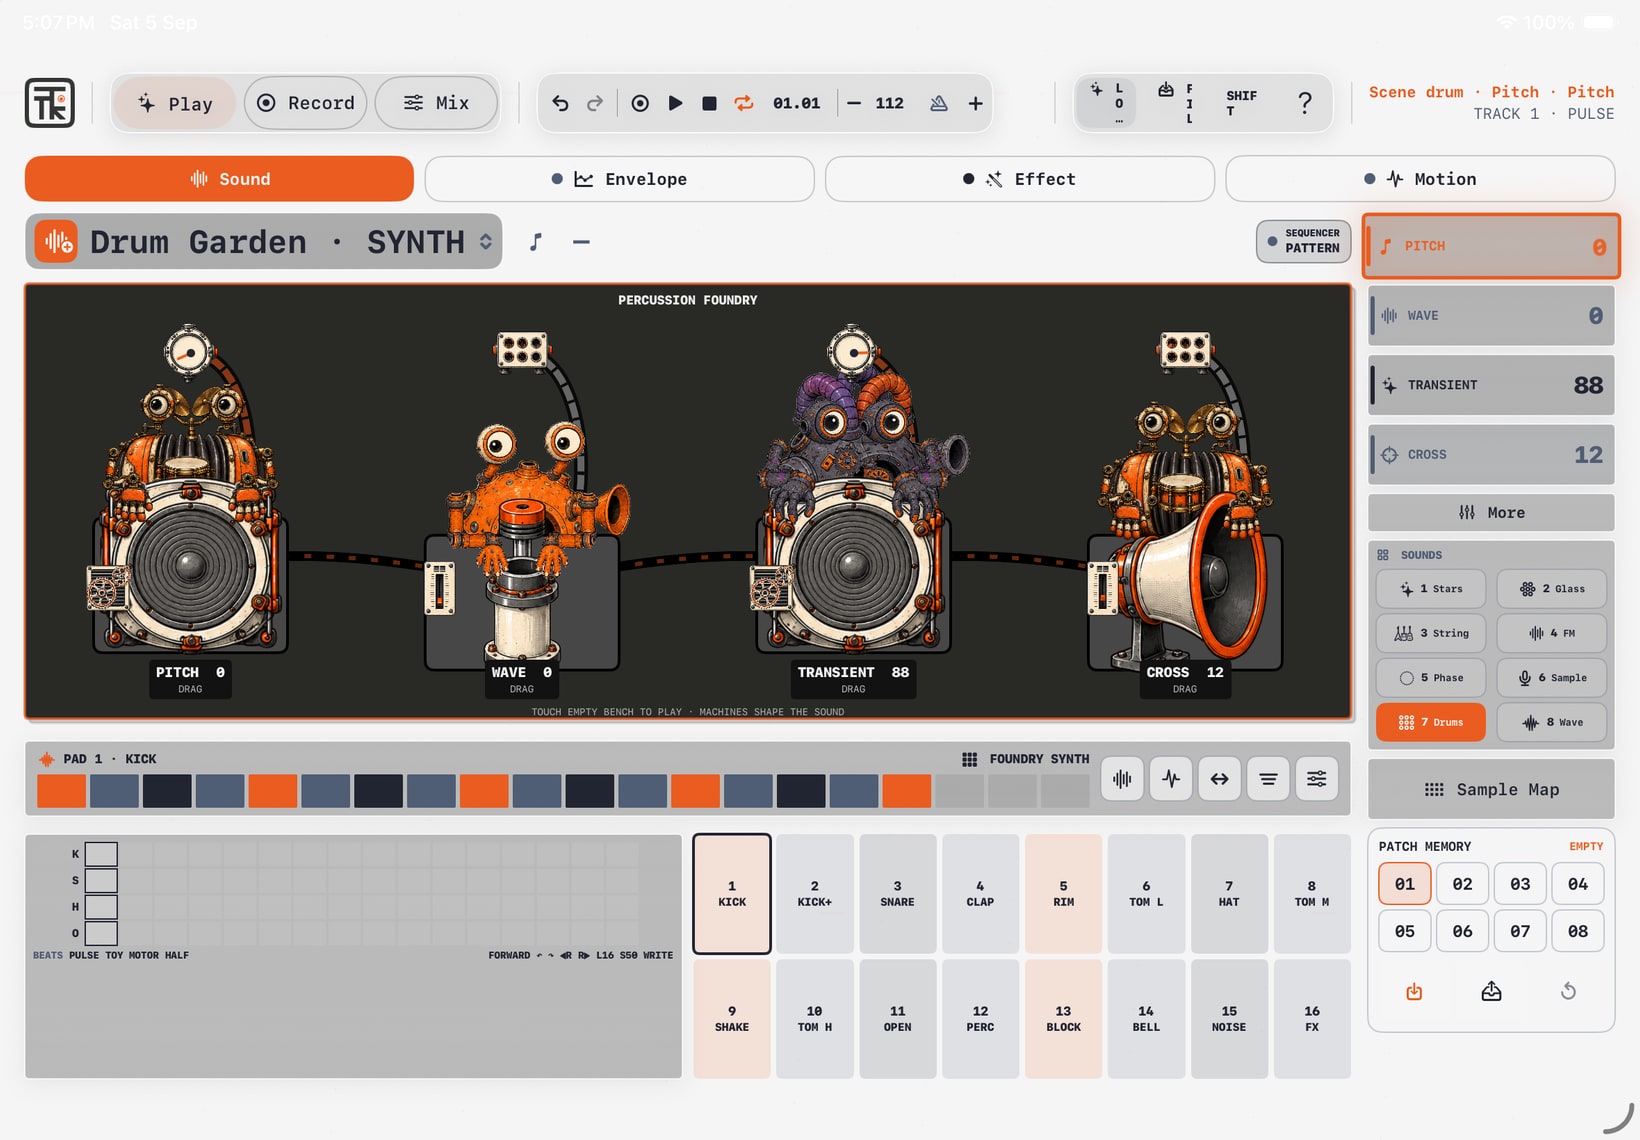Open the Effect tab

click(1019, 179)
